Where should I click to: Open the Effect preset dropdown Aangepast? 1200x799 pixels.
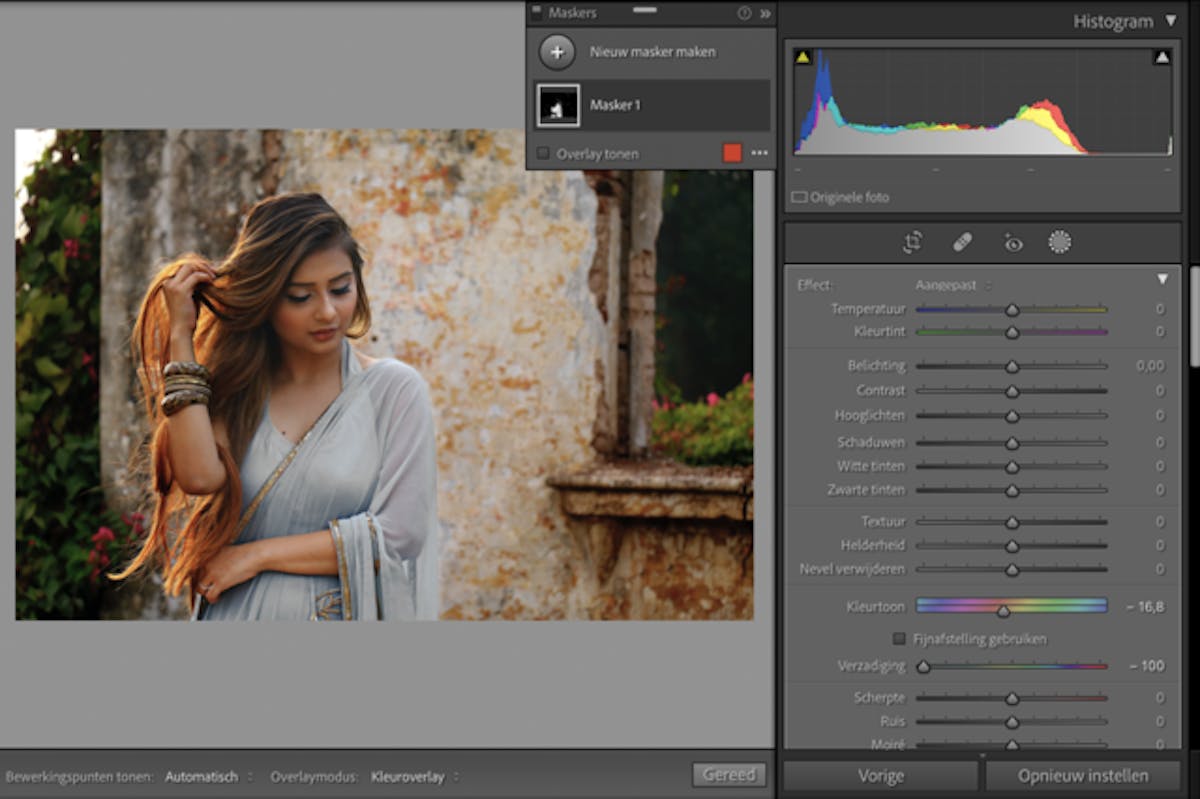(x=953, y=285)
